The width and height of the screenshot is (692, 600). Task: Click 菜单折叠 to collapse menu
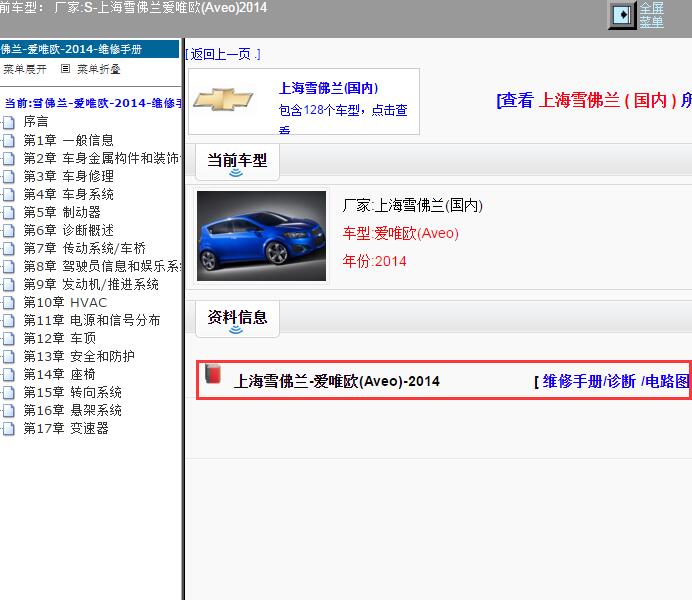pyautogui.click(x=98, y=69)
